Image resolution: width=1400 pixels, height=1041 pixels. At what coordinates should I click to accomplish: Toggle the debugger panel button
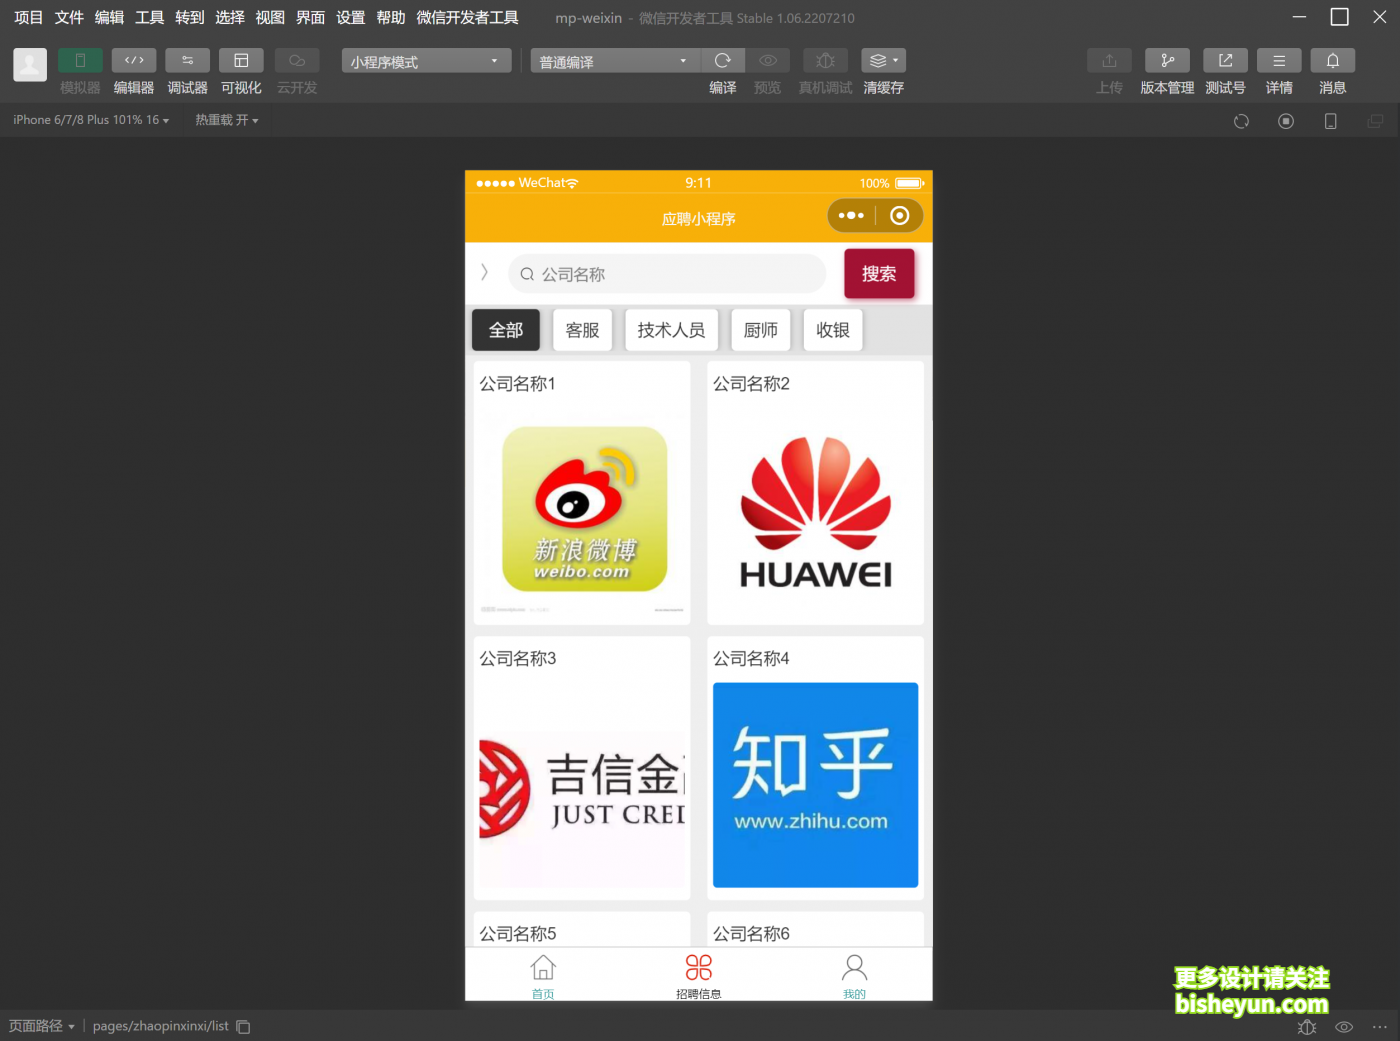pos(187,61)
